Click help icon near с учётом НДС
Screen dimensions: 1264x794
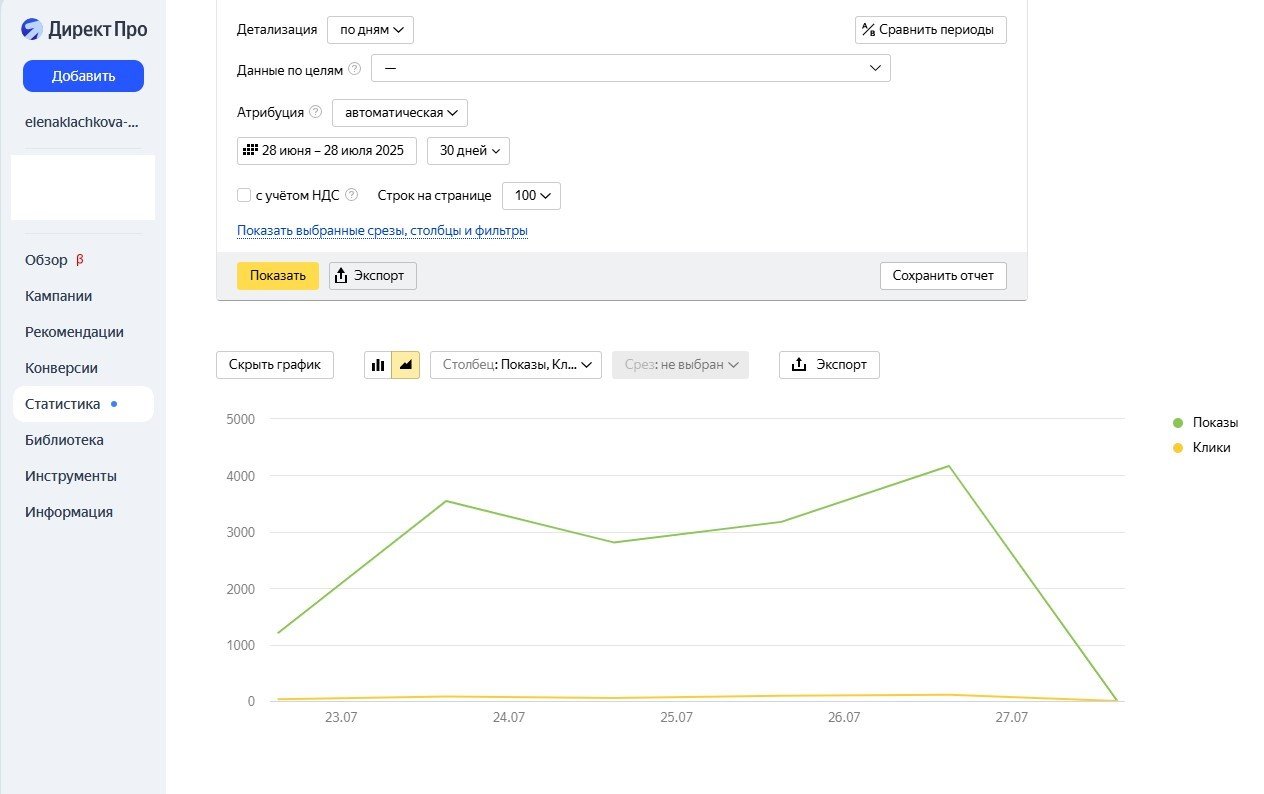[x=351, y=195]
